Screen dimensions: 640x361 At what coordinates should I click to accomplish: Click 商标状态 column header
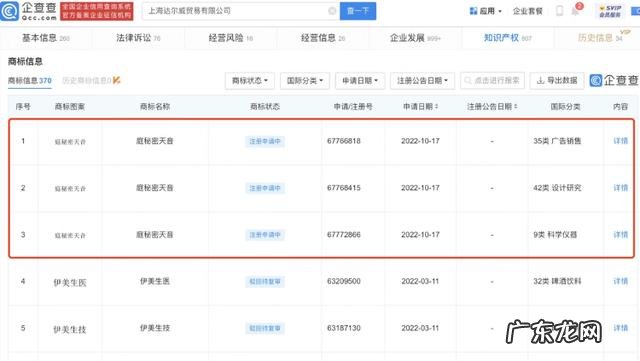point(265,107)
